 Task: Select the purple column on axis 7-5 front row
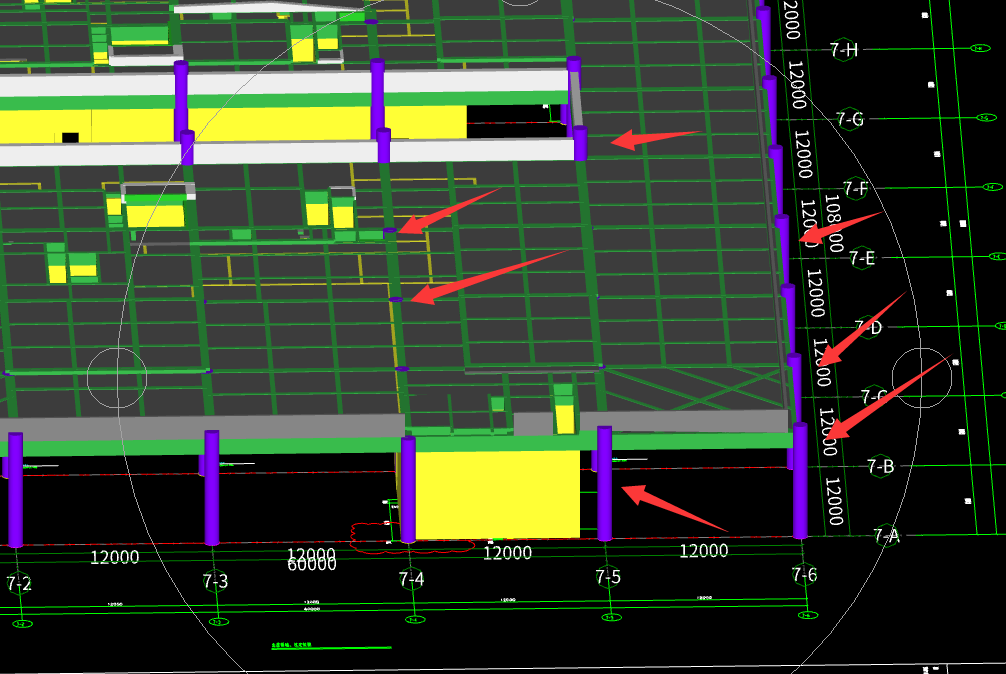tap(604, 484)
